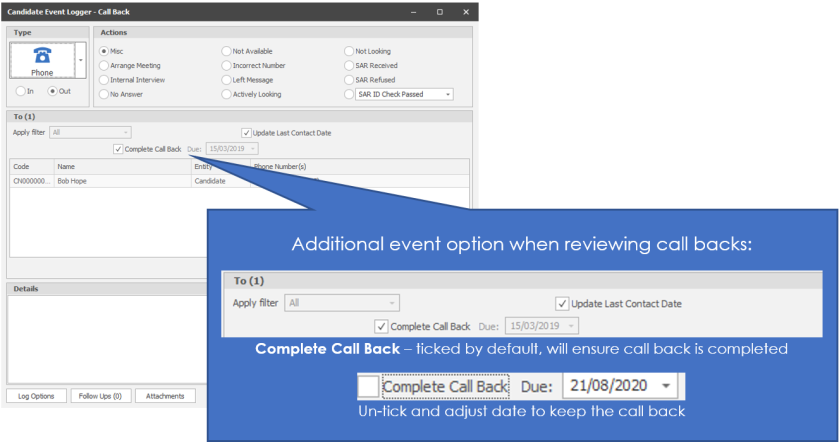Screen dimensions: 839x442
Task: Untick the Complete Call Back checkbox
Action: pyautogui.click(x=119, y=149)
